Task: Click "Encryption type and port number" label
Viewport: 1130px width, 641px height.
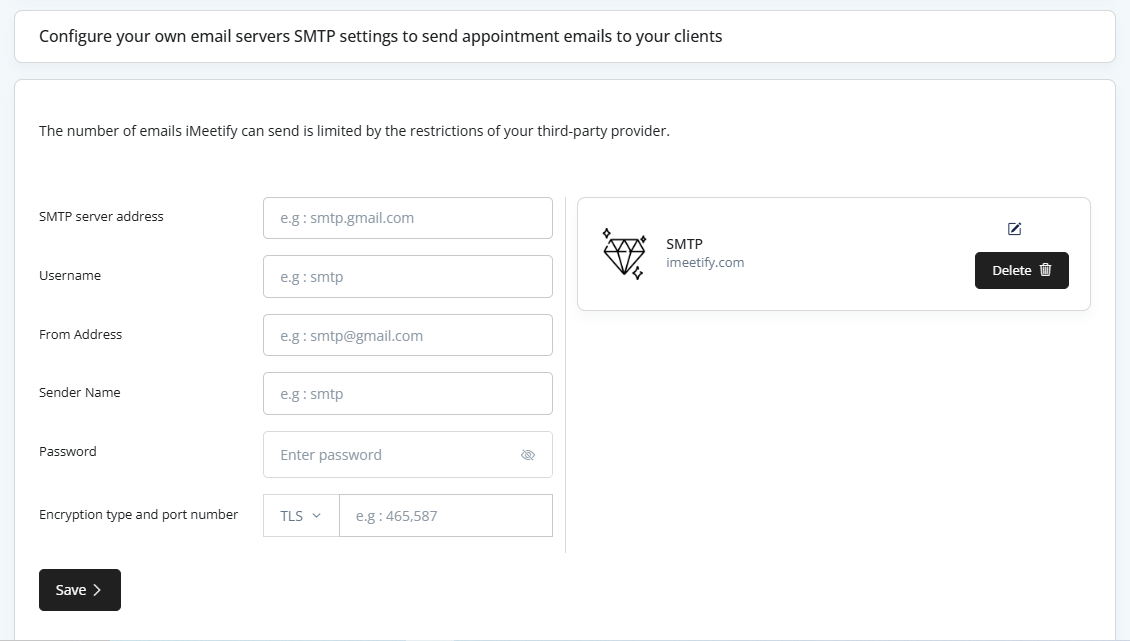Action: tap(138, 515)
